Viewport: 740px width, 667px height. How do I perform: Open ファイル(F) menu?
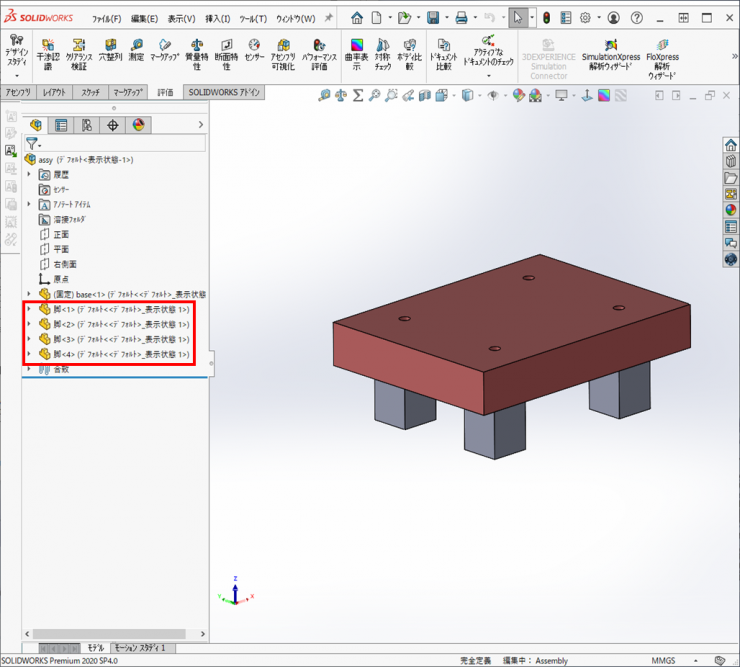click(107, 18)
